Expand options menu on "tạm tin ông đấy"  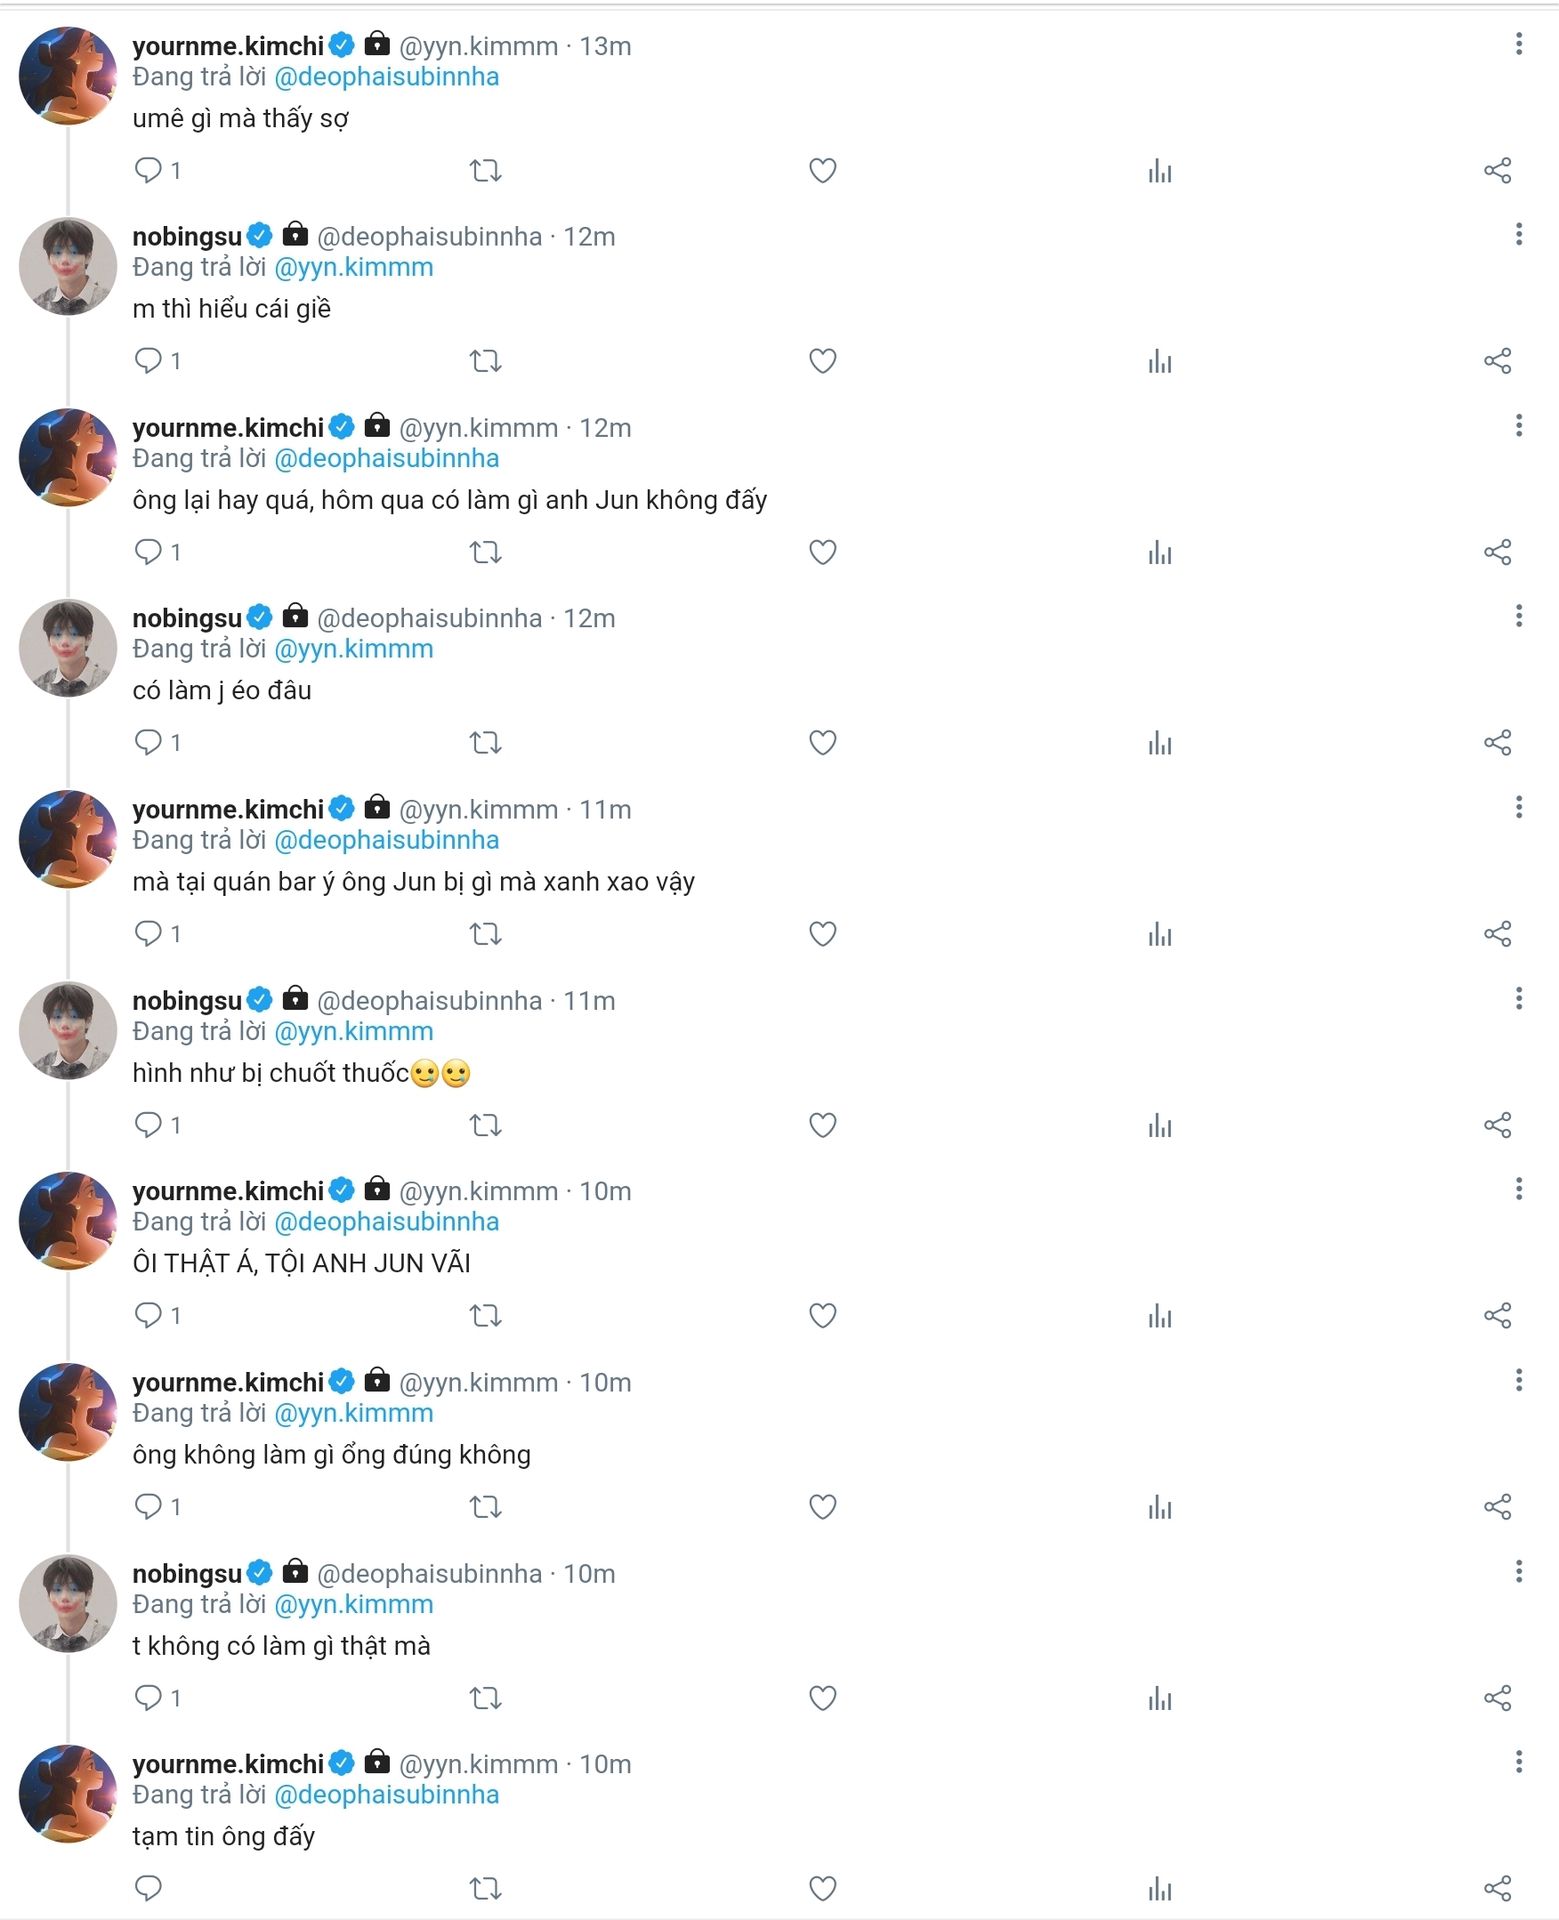point(1518,1762)
